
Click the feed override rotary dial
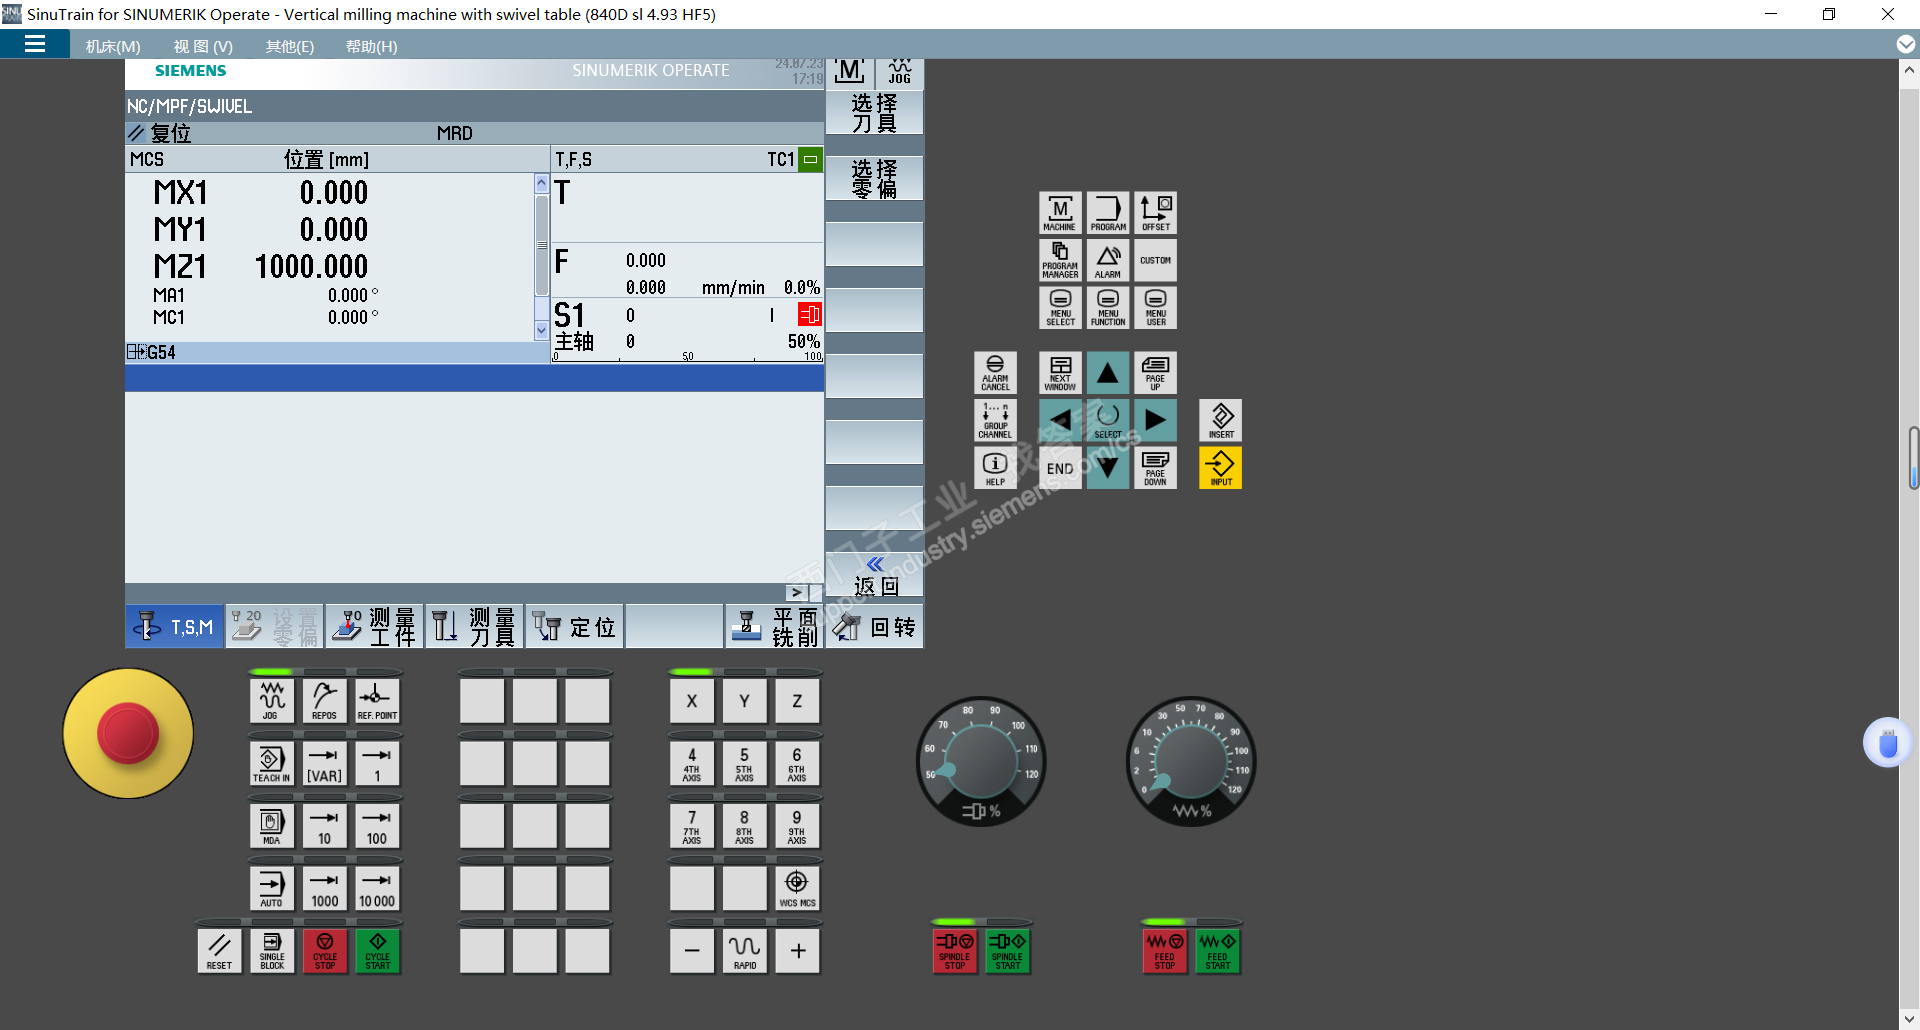1191,762
